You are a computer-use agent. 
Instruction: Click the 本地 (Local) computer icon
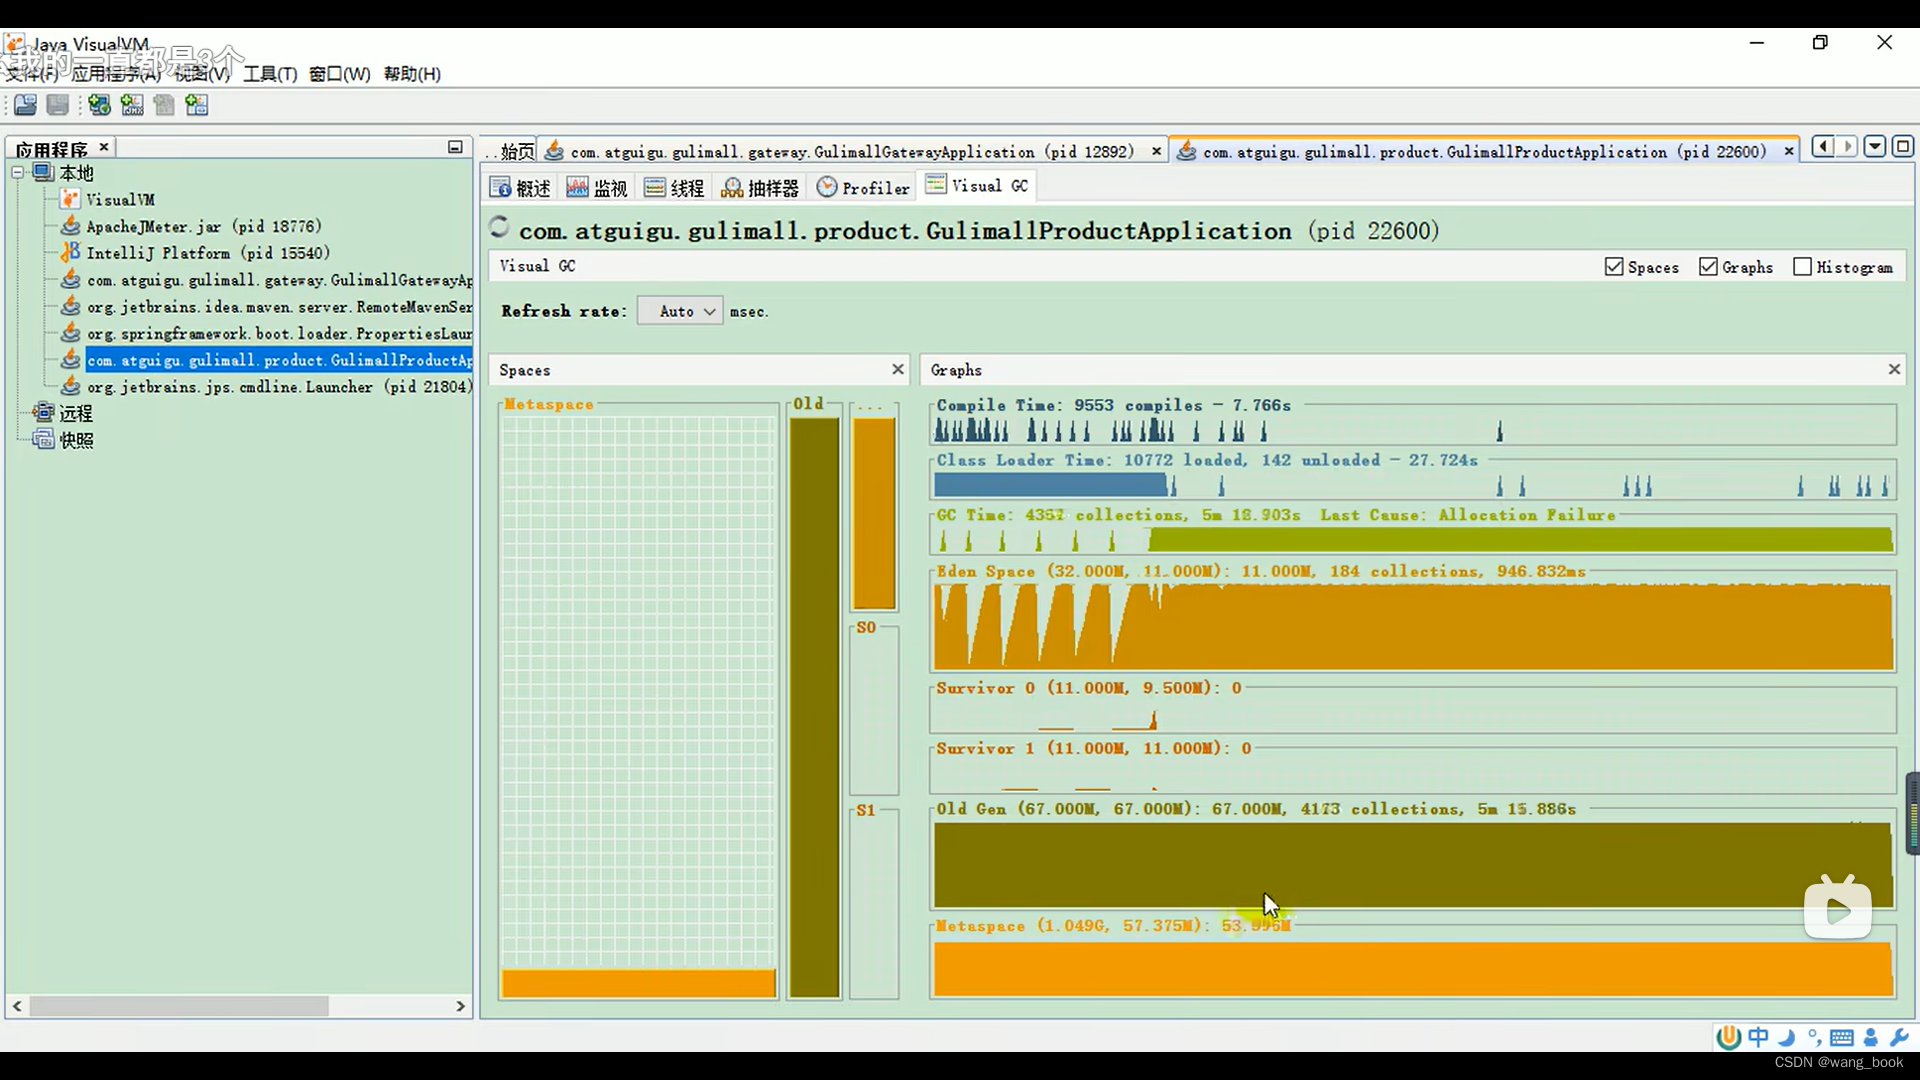click(43, 172)
